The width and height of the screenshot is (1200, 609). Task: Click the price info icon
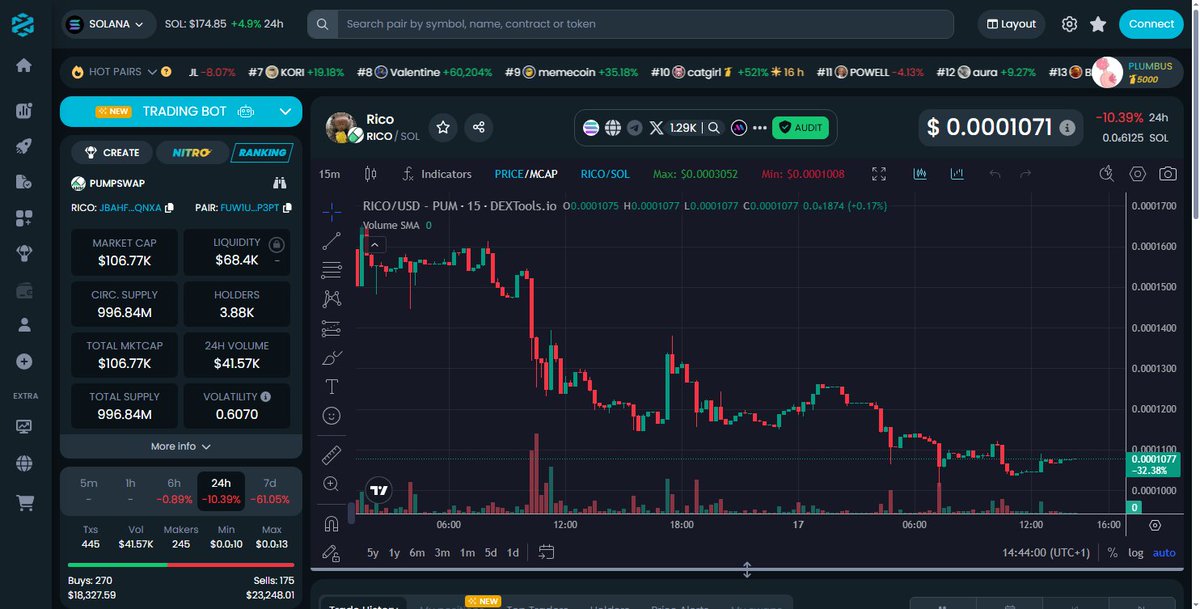click(x=1067, y=128)
